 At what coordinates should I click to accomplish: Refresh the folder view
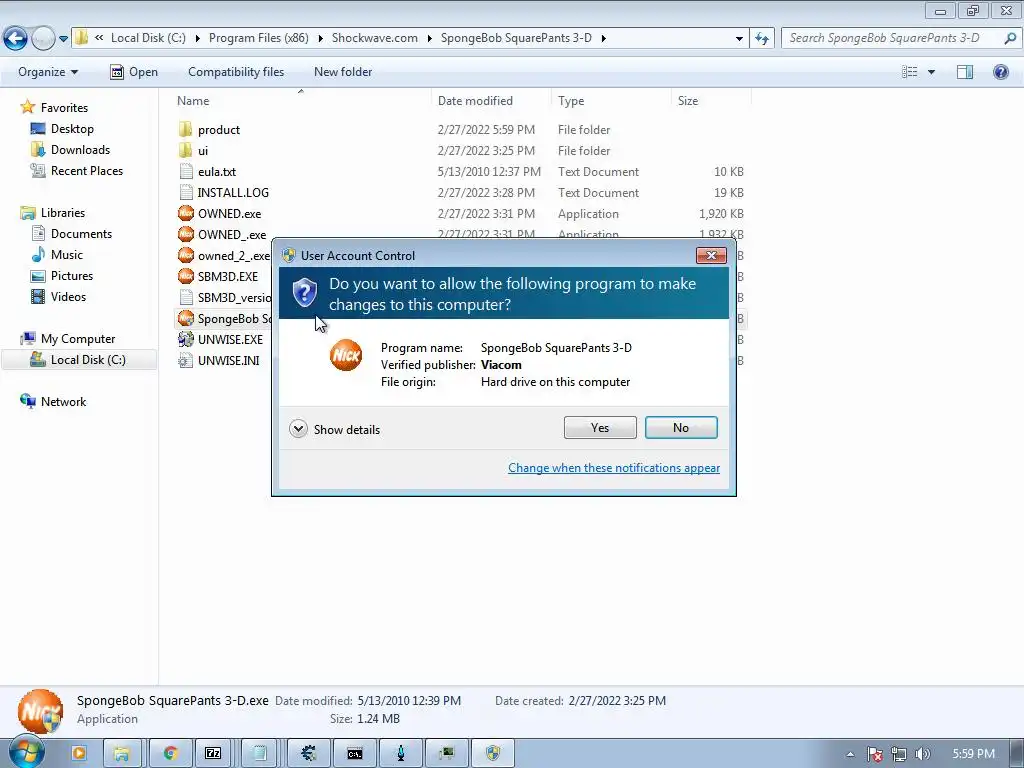coord(761,39)
